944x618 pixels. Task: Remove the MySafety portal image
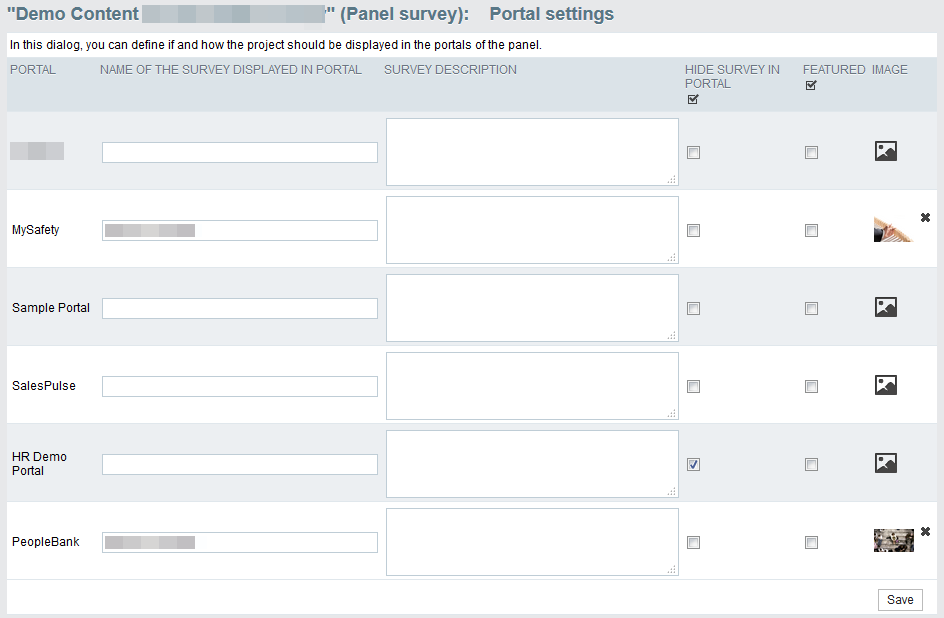(925, 217)
